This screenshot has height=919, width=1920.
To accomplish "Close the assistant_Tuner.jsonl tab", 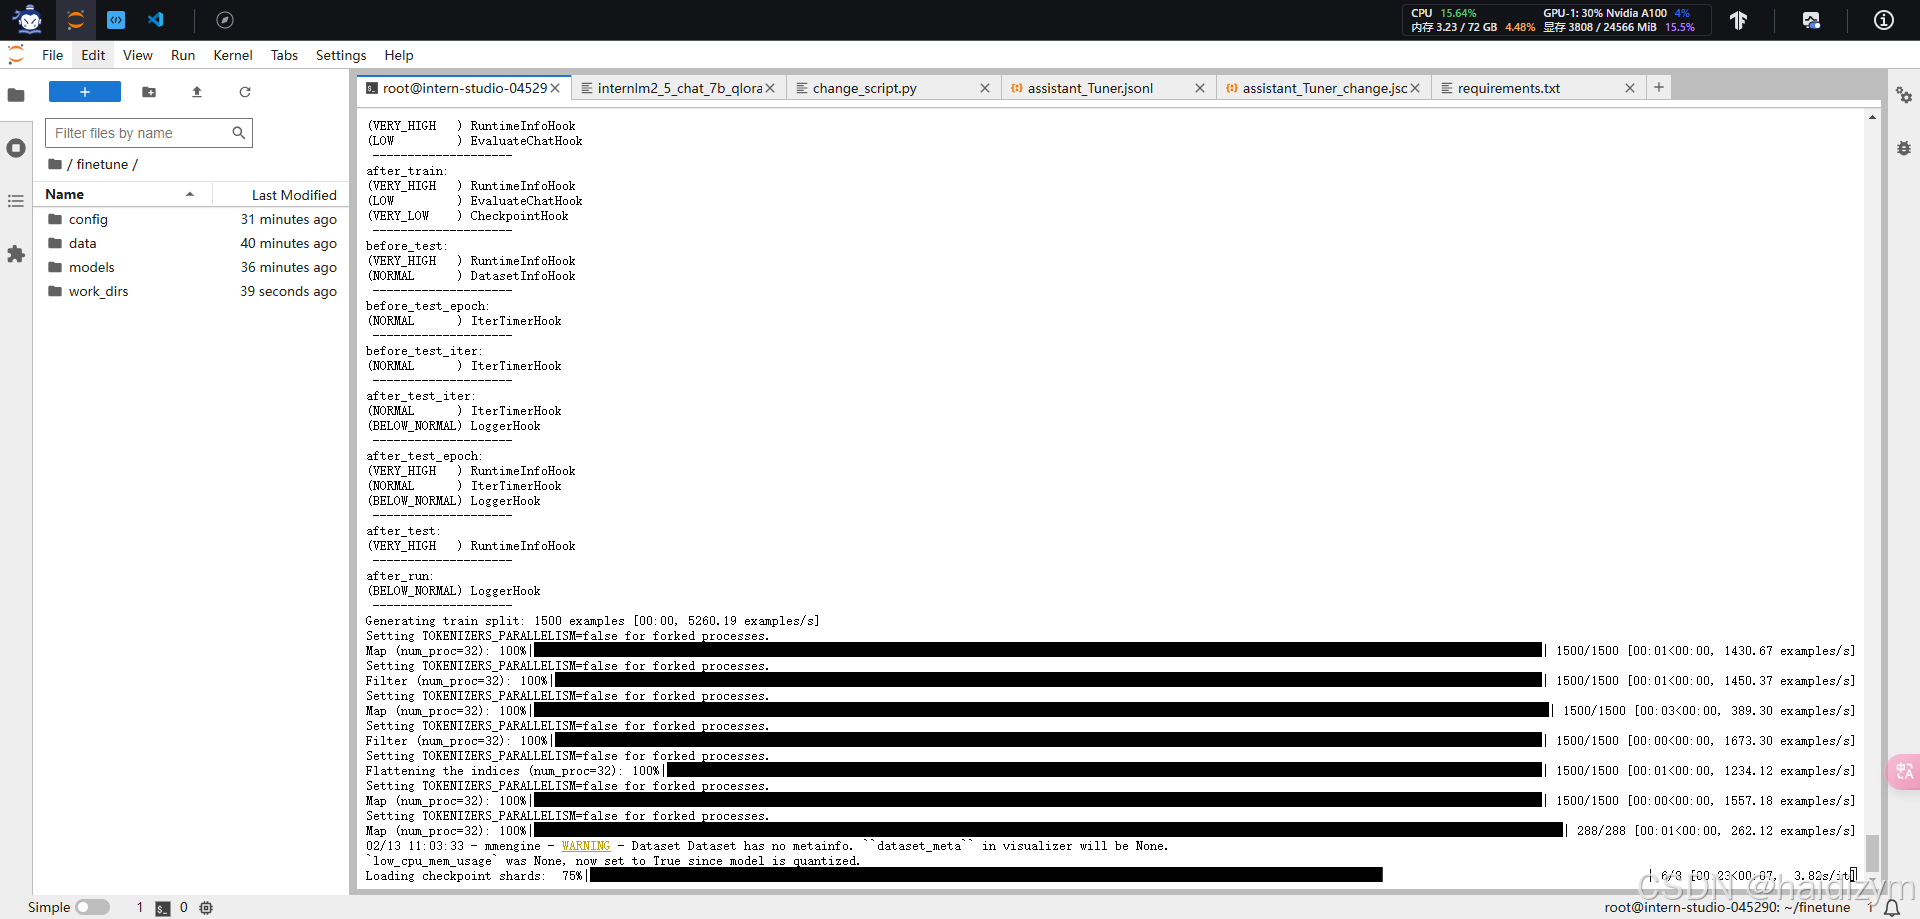I will point(1200,88).
